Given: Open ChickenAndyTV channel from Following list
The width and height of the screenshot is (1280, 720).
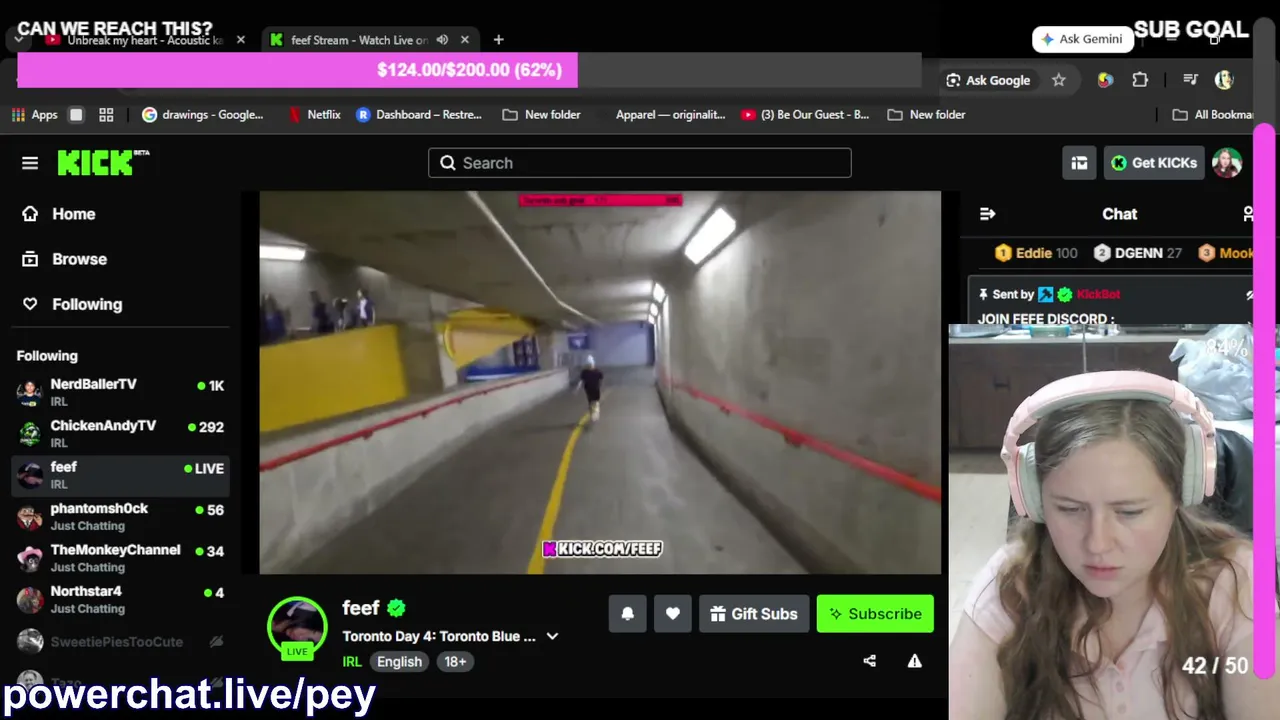Looking at the screenshot, I should pyautogui.click(x=120, y=433).
